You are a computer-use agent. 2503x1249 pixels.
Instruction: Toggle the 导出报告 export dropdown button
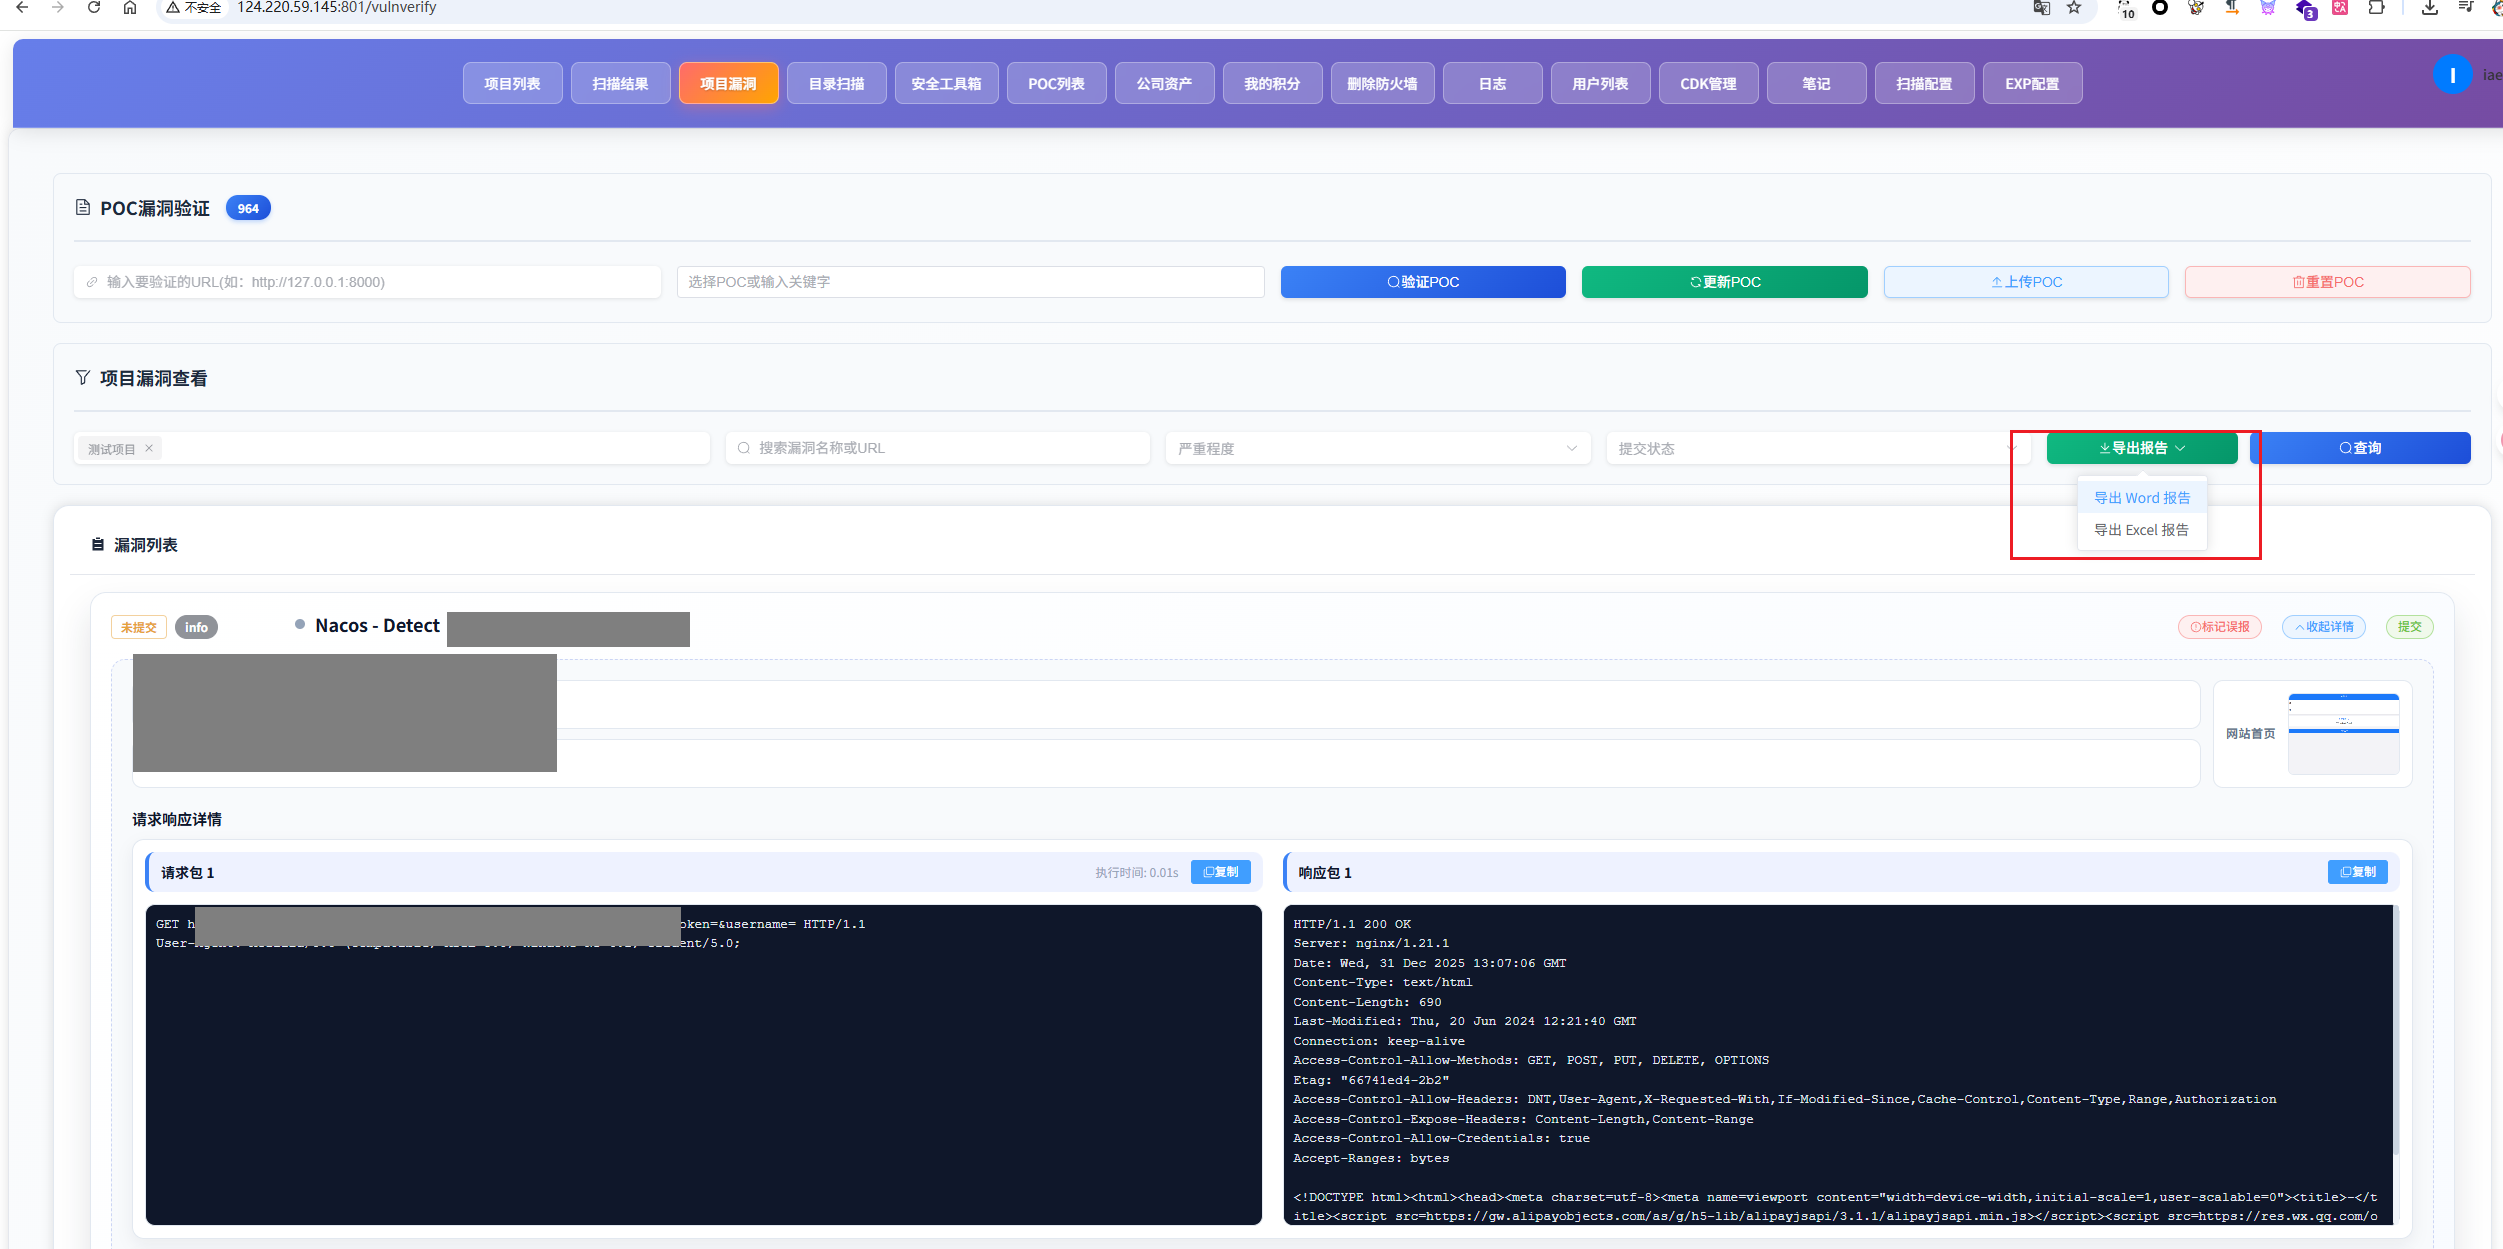[x=2142, y=448]
